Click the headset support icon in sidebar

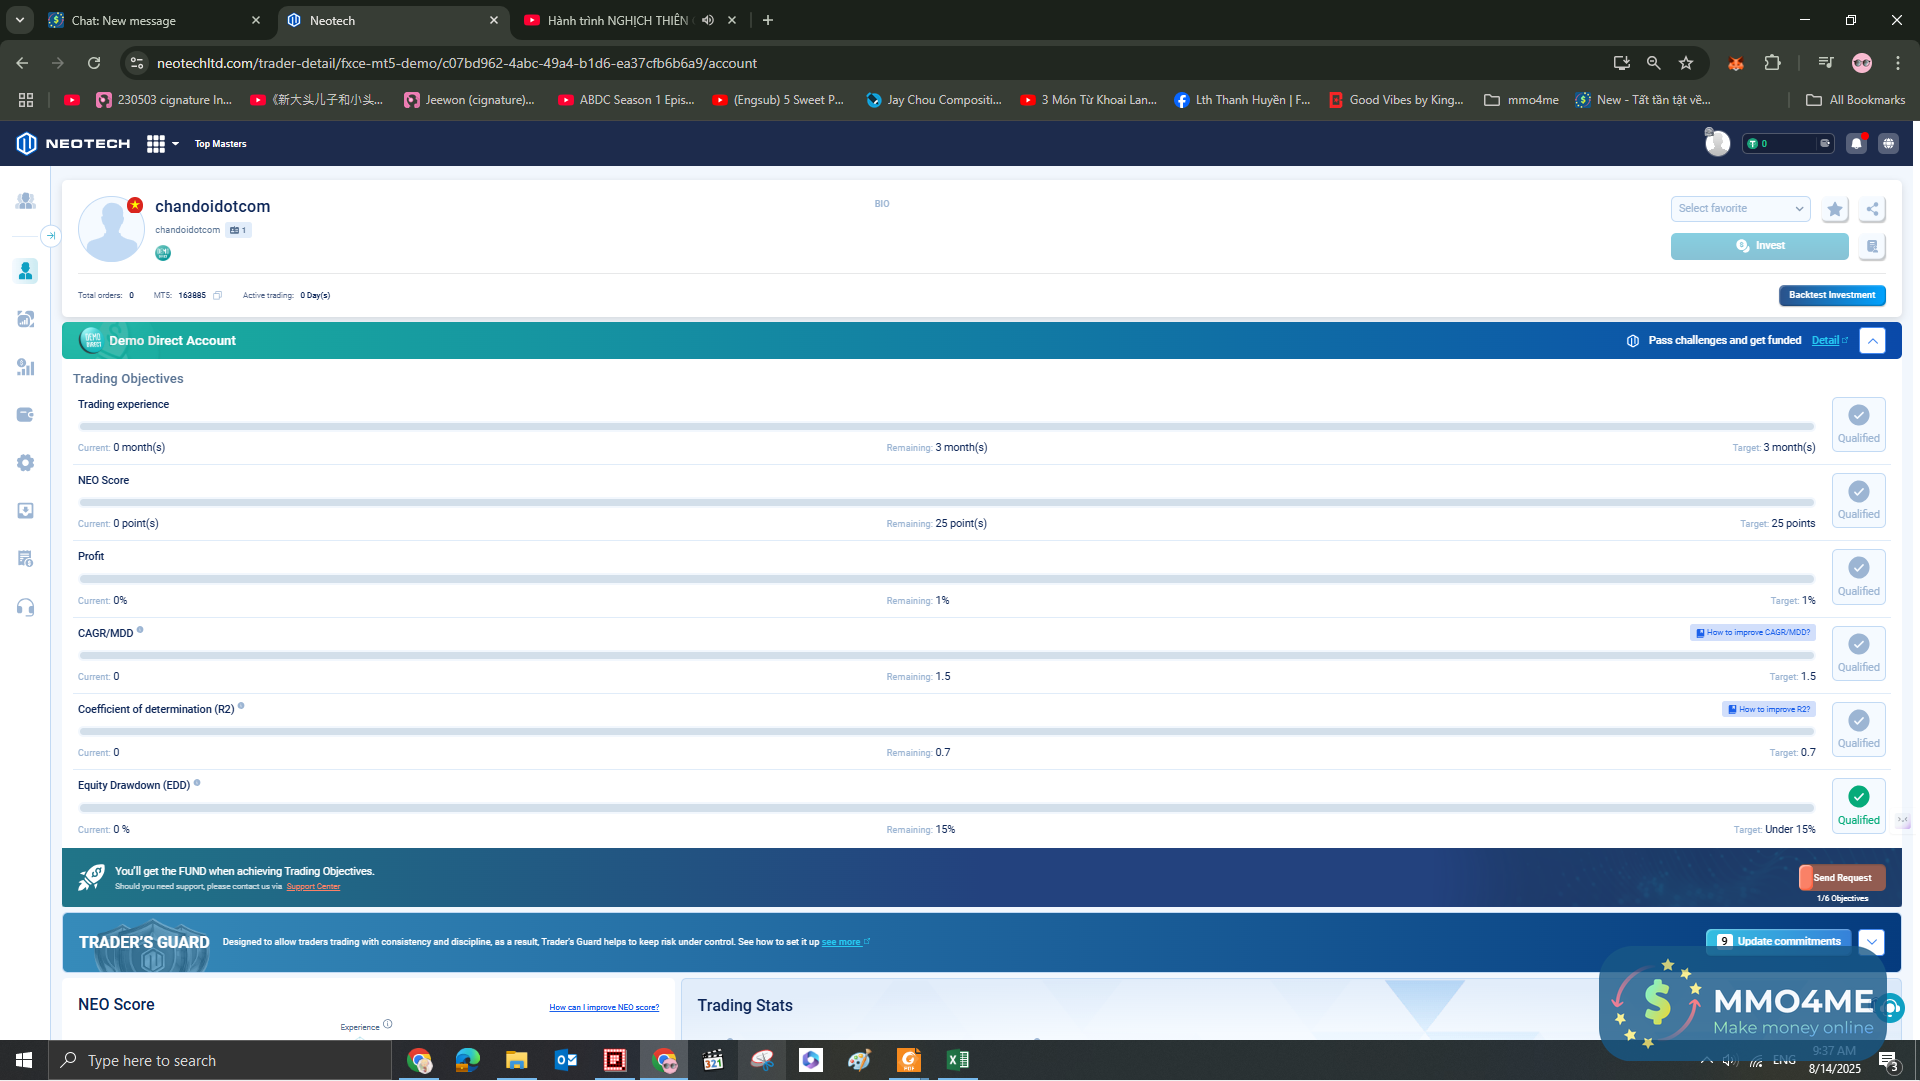coord(26,607)
